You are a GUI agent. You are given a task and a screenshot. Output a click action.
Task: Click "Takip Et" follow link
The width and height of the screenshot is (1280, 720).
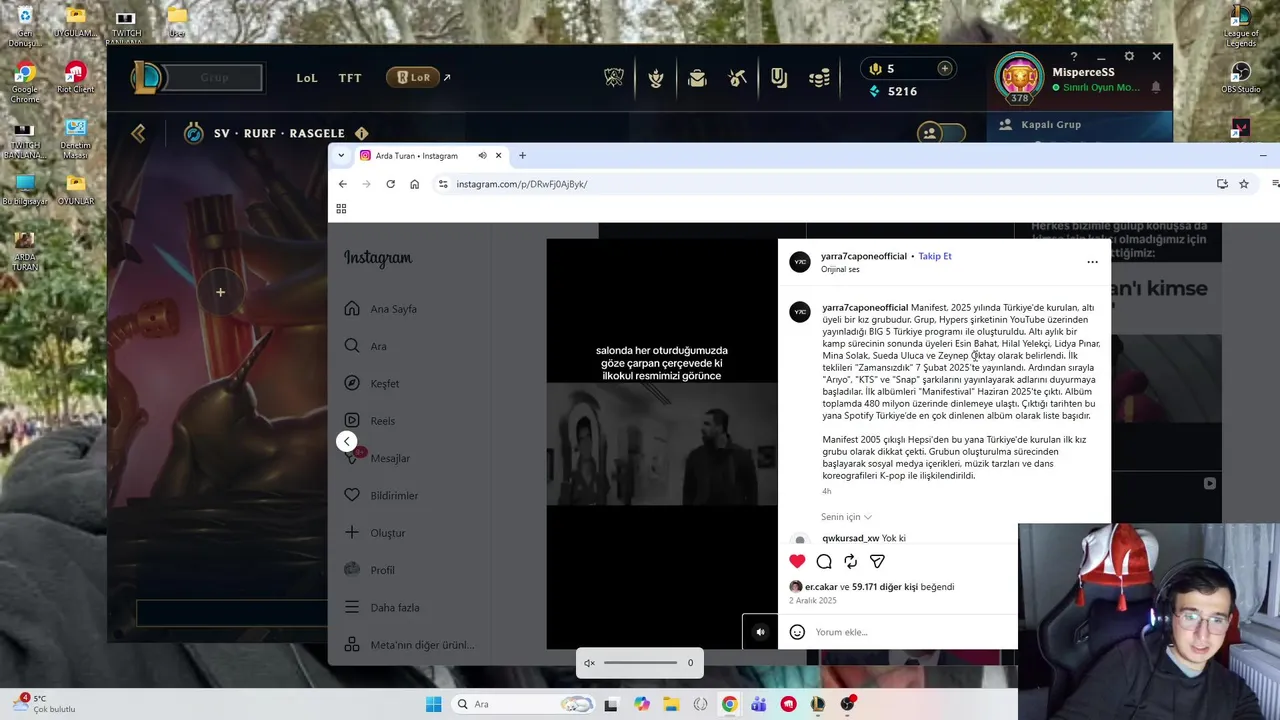935,256
